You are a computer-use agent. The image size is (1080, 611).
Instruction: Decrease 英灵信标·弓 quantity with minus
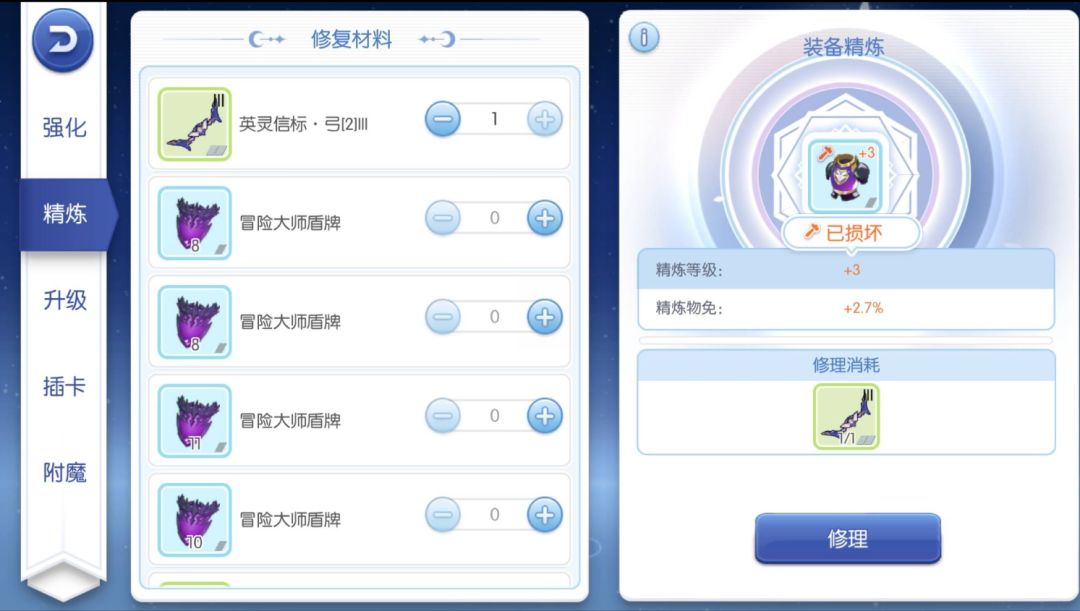pyautogui.click(x=443, y=119)
